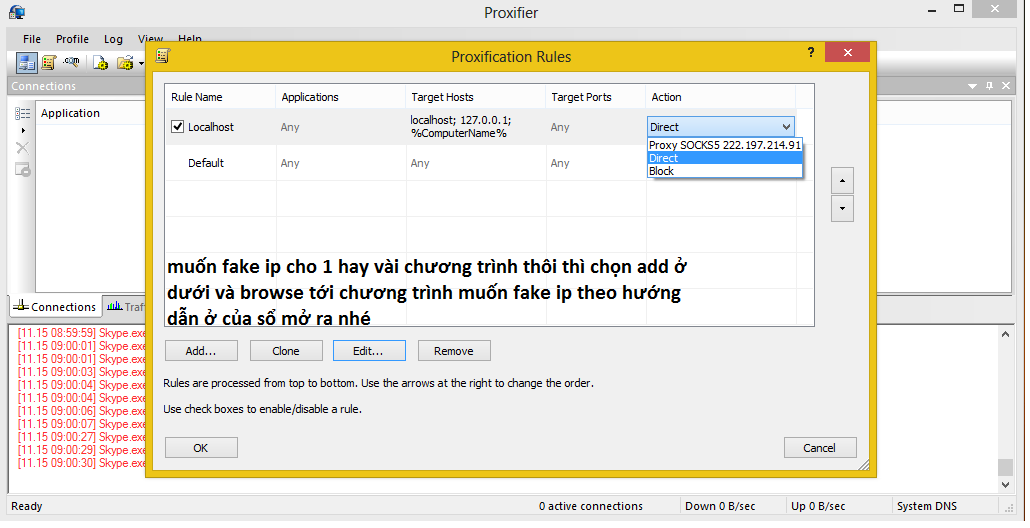Image resolution: width=1030 pixels, height=528 pixels.
Task: Open the File menu
Action: point(32,39)
